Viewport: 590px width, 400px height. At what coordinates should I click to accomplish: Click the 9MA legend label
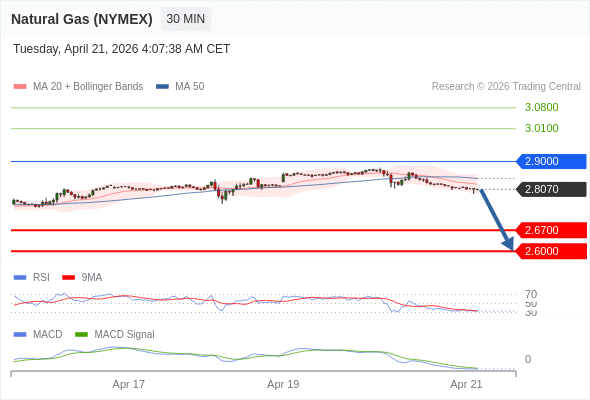pyautogui.click(x=92, y=278)
